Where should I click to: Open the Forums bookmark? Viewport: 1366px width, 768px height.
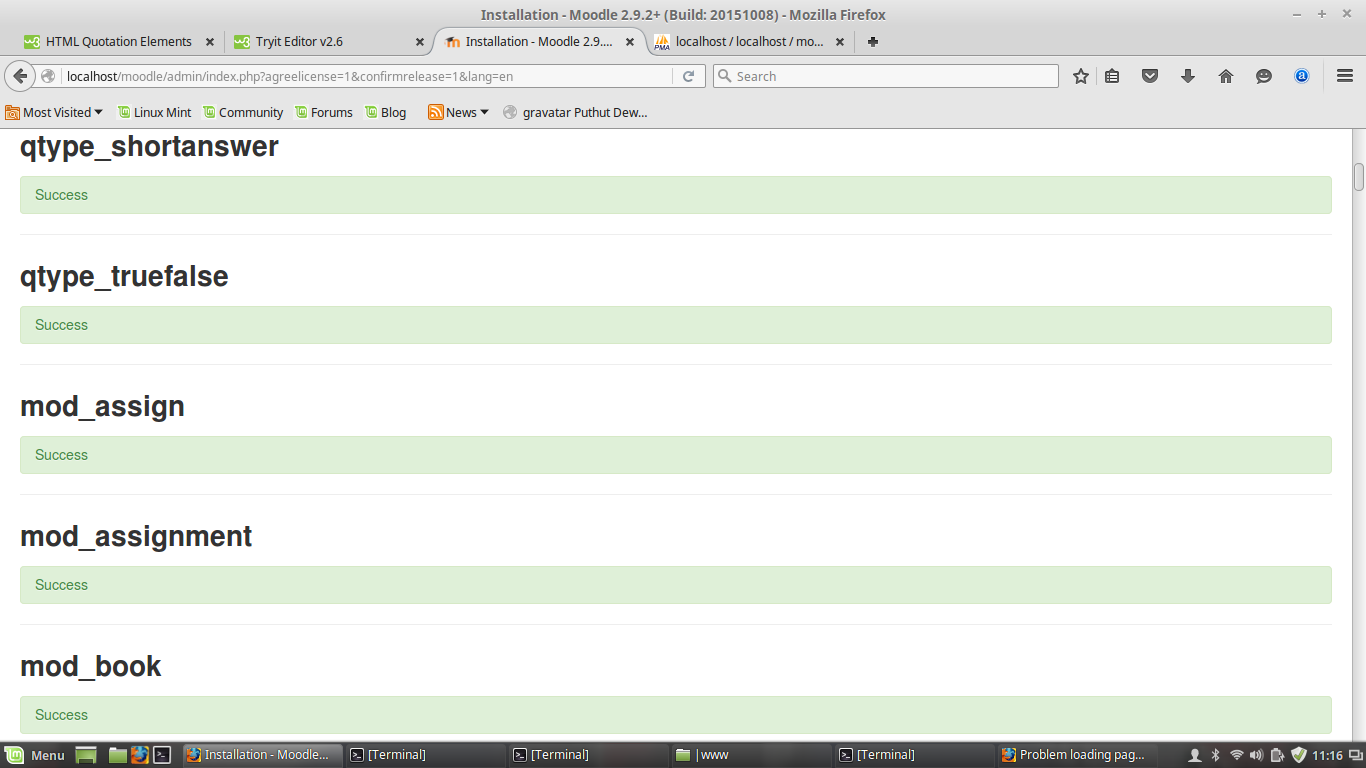323,112
